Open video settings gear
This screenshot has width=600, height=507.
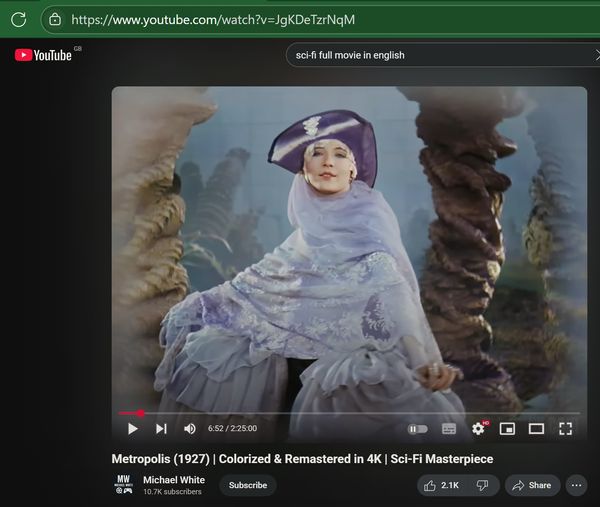[x=478, y=429]
